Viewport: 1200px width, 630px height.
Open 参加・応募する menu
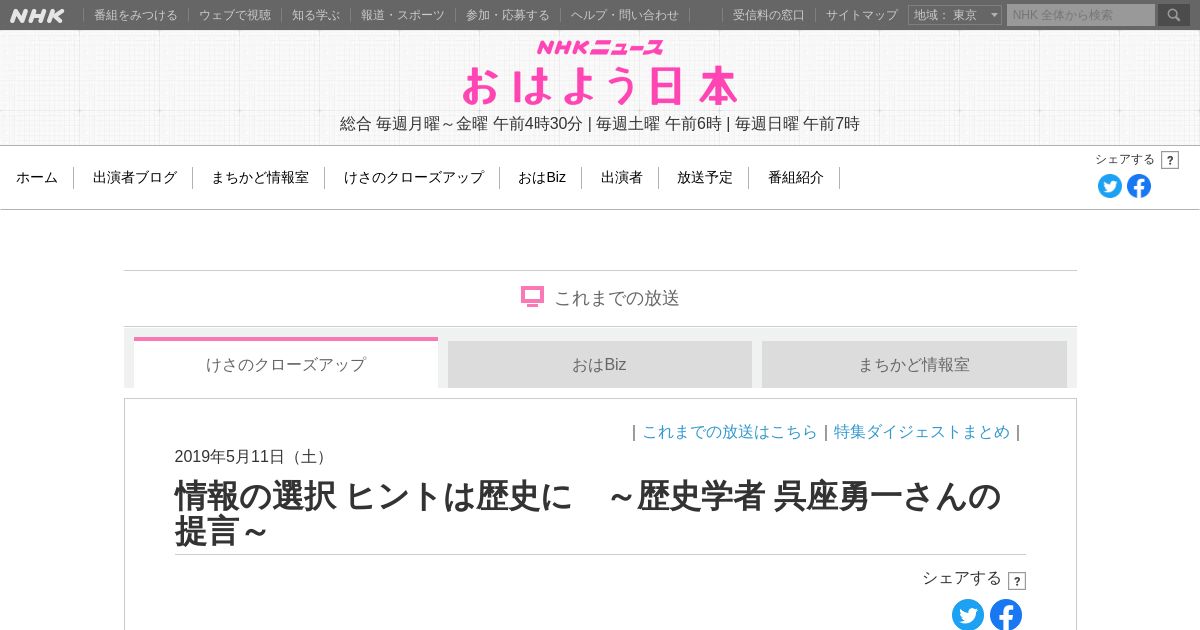[508, 15]
